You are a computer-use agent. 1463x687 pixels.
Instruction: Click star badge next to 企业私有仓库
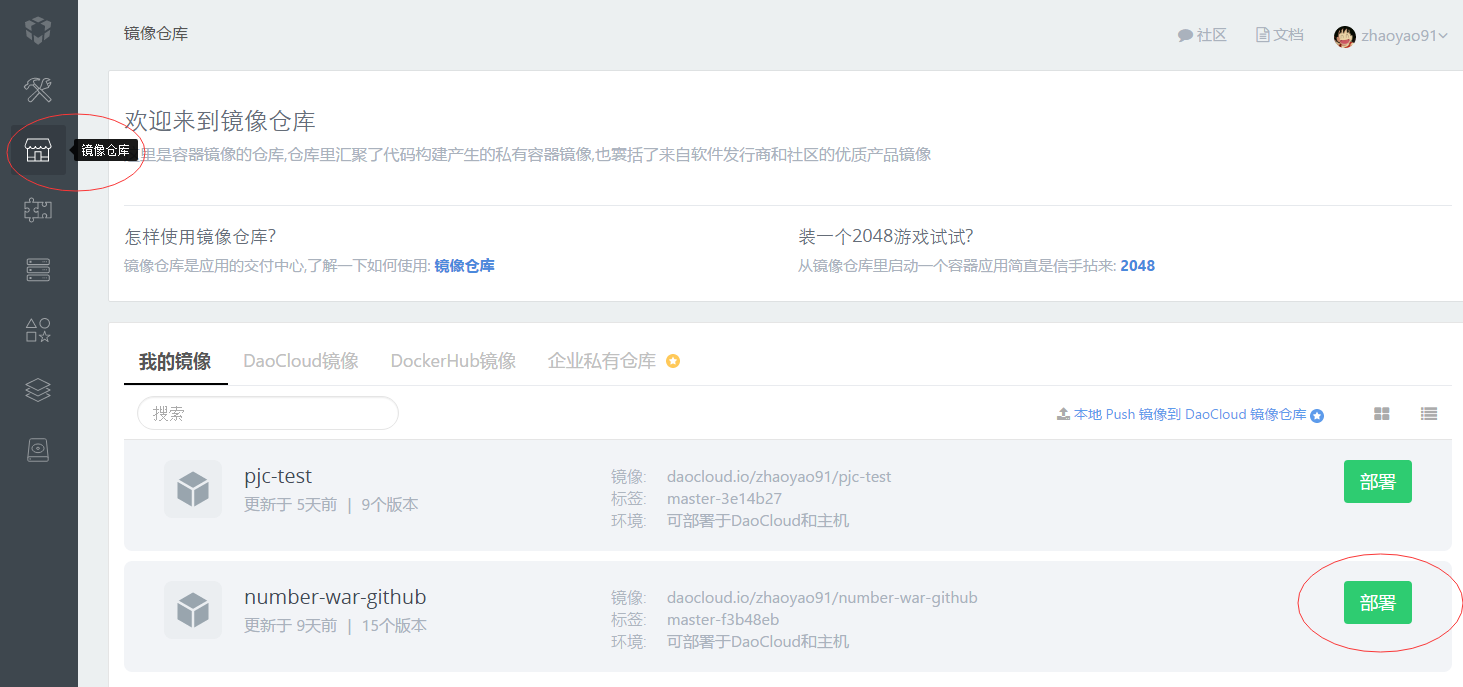click(x=673, y=361)
